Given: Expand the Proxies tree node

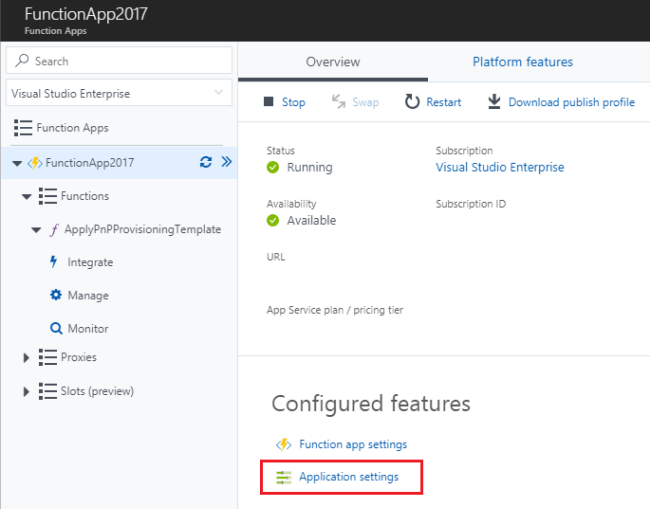Looking at the screenshot, I should (x=26, y=357).
